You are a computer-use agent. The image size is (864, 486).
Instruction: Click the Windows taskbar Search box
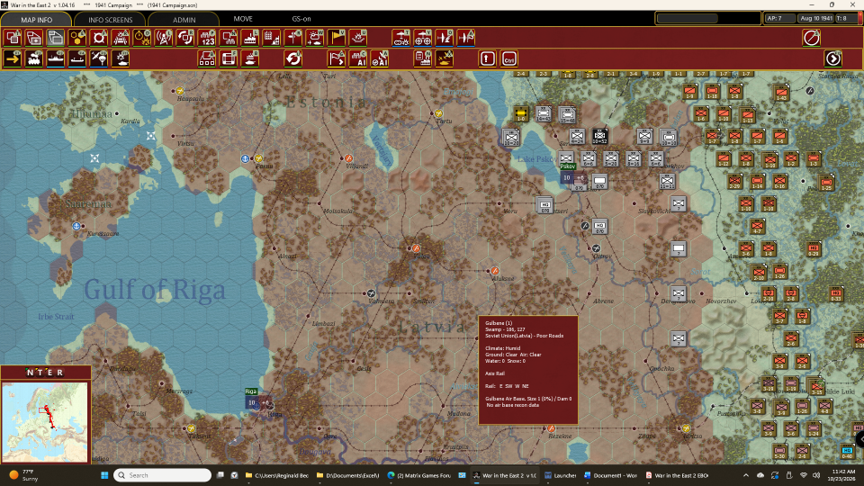click(163, 475)
